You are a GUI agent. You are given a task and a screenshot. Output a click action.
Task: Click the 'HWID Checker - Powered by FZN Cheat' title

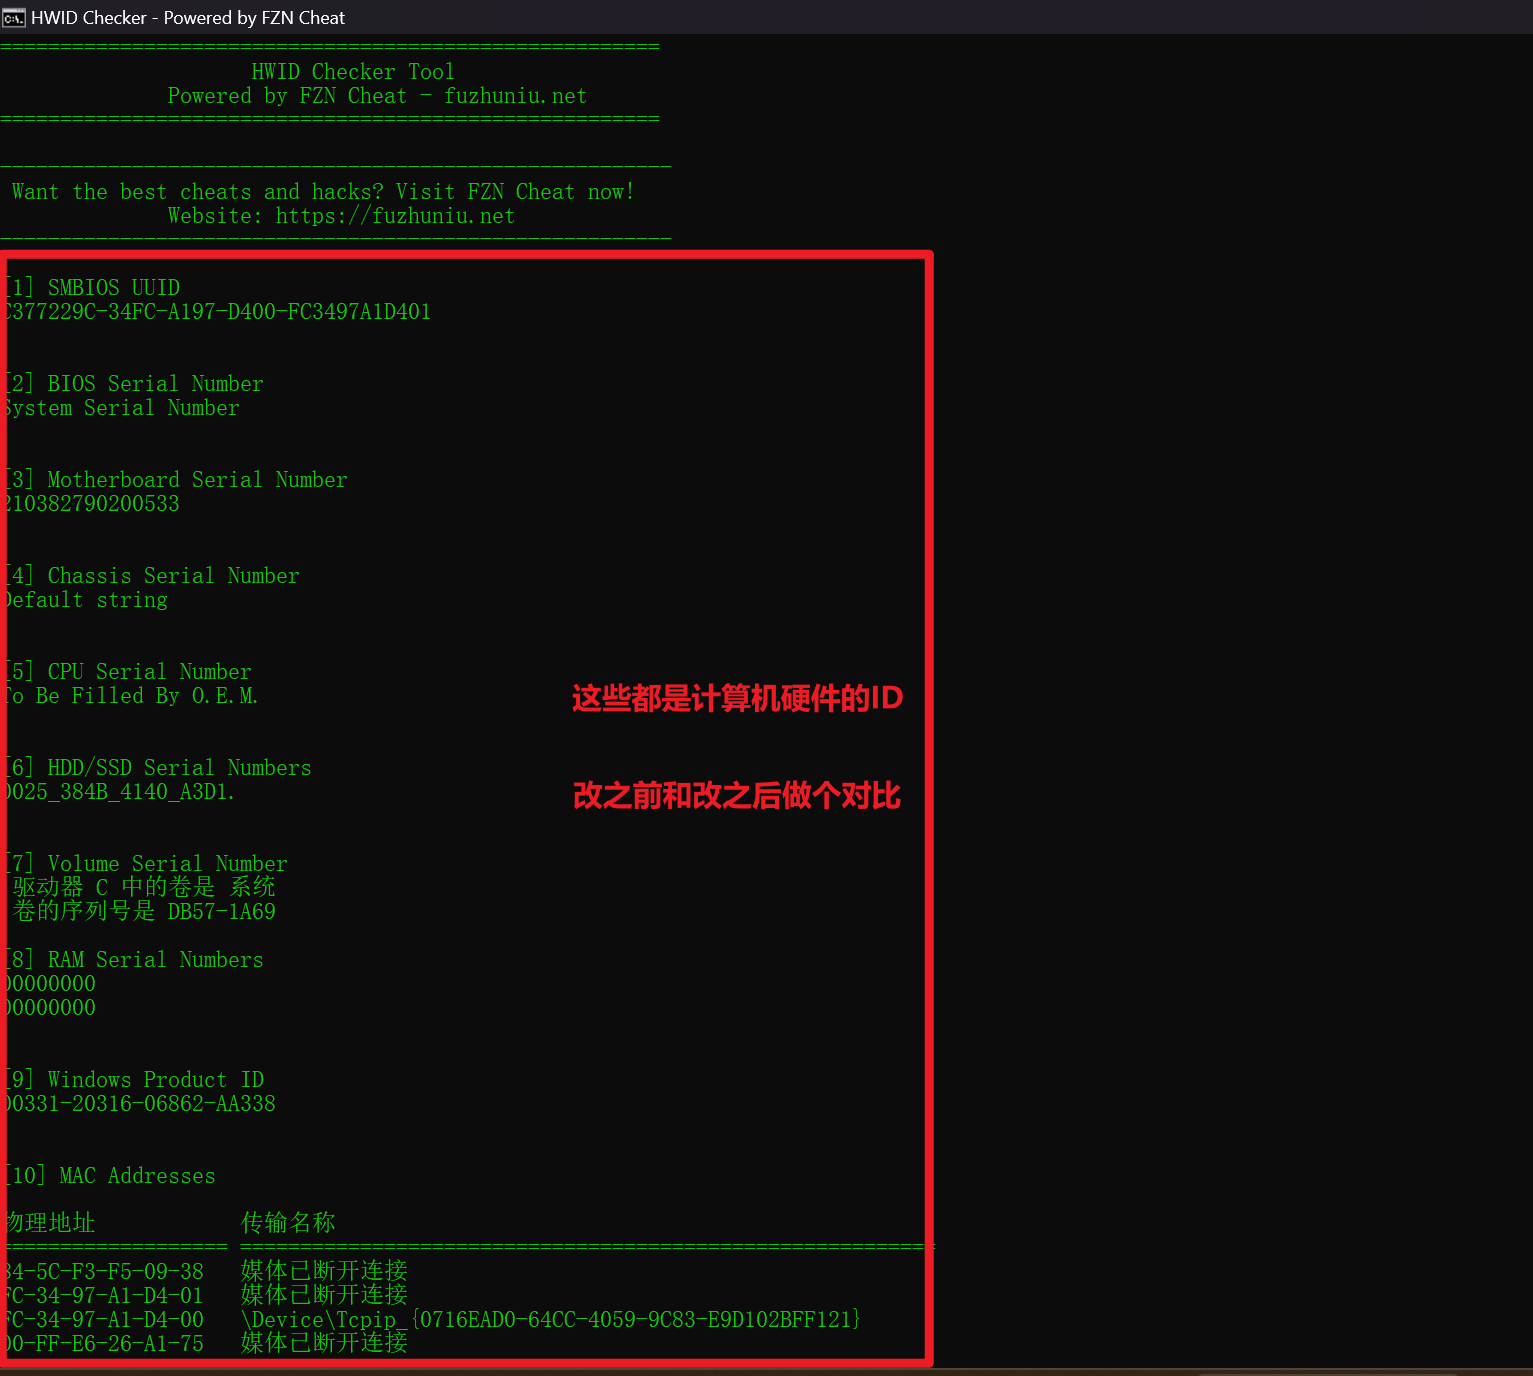188,18
